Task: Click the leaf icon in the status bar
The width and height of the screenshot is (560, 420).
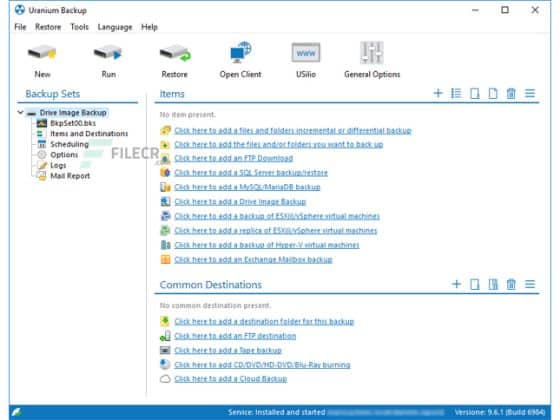Action: click(16, 412)
